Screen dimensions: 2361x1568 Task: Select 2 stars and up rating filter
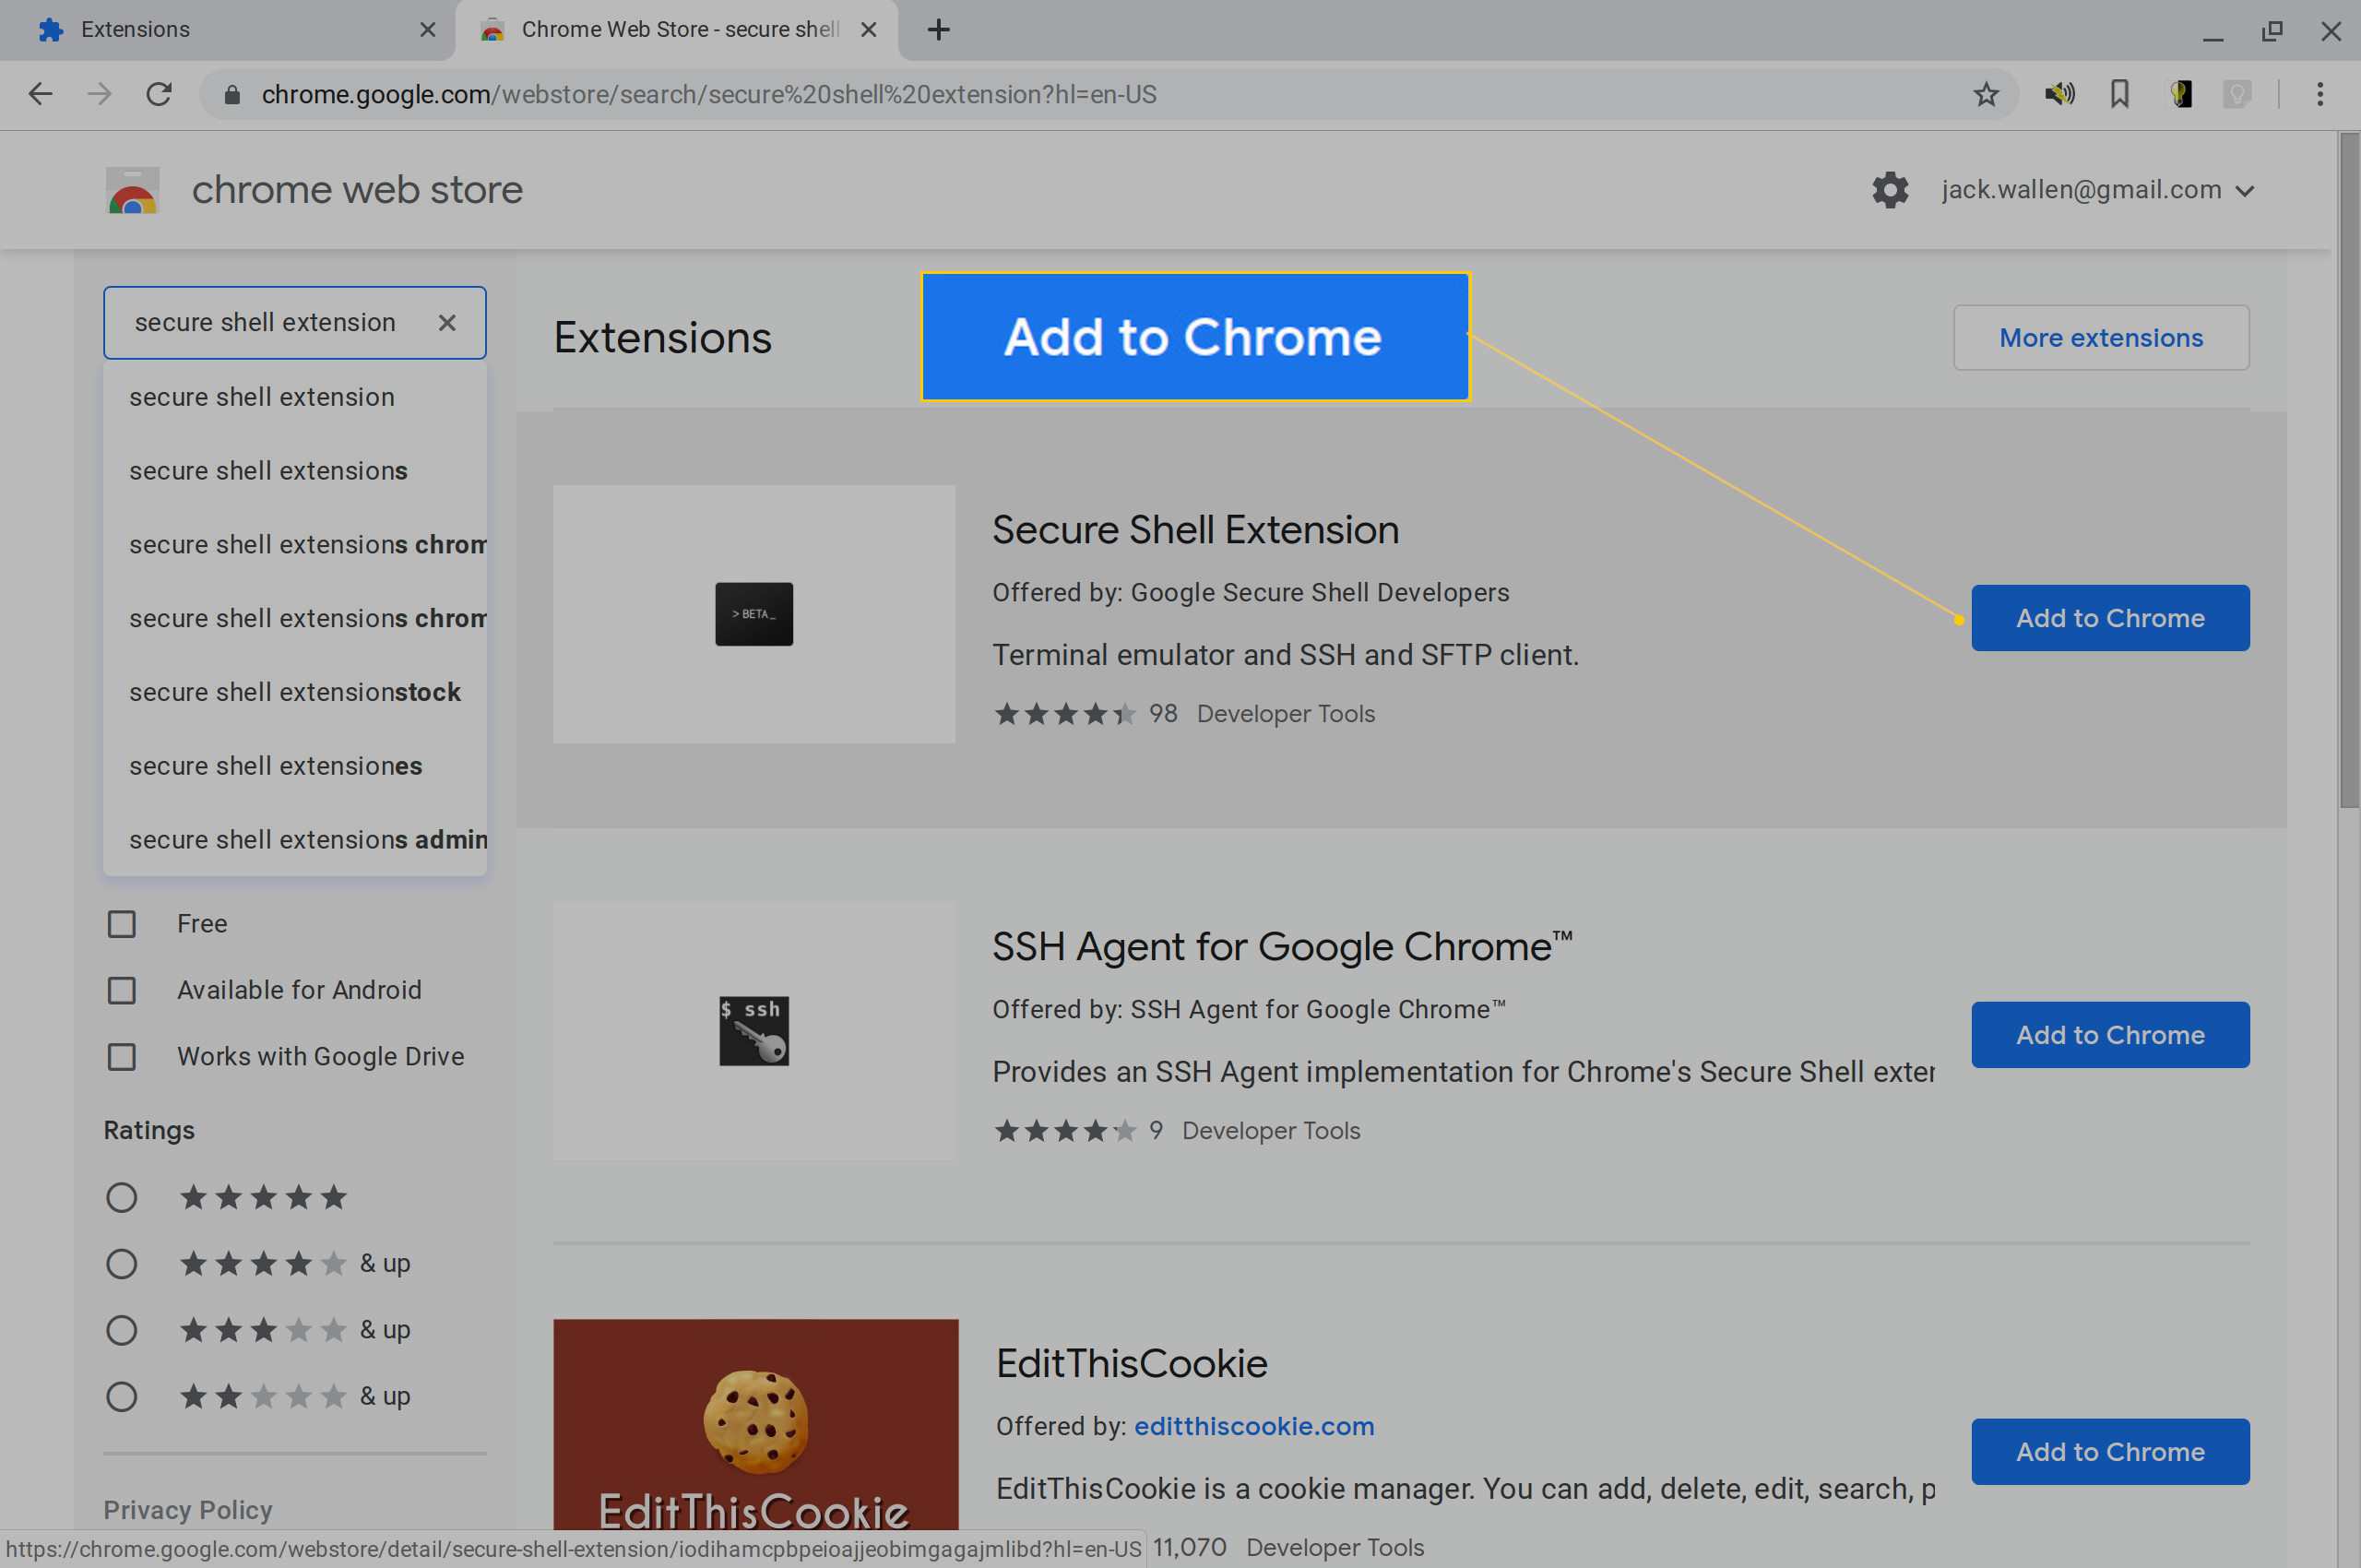[x=123, y=1395]
